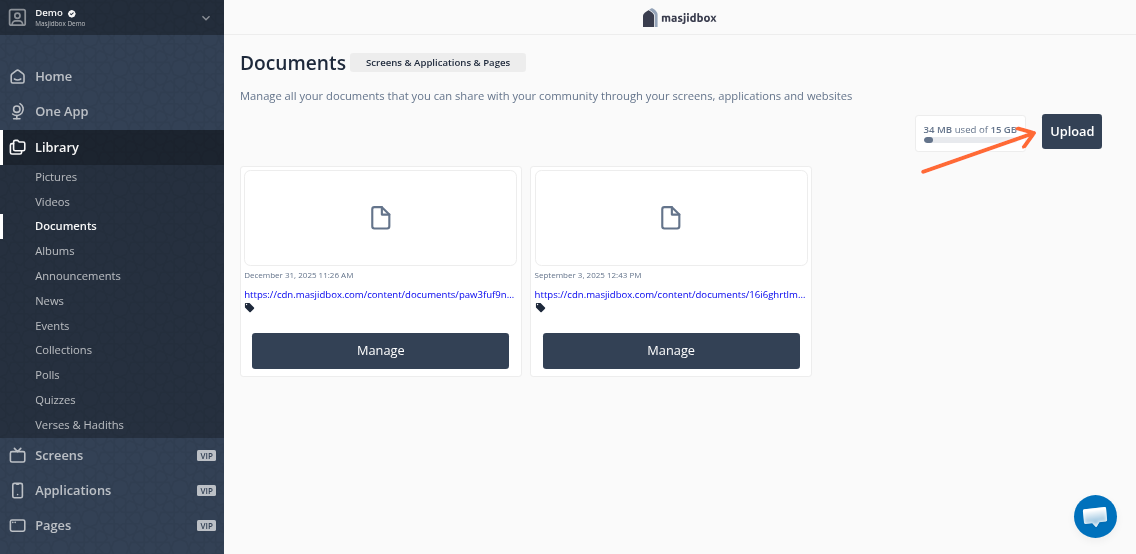The width and height of the screenshot is (1136, 554).
Task: Click the Pages window icon
Action: point(17,525)
